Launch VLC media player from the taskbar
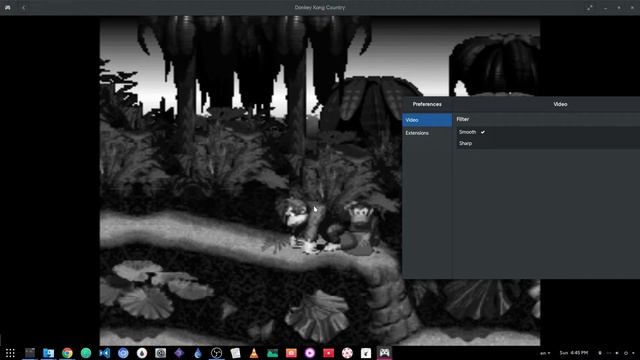The image size is (640, 360). pyautogui.click(x=254, y=353)
